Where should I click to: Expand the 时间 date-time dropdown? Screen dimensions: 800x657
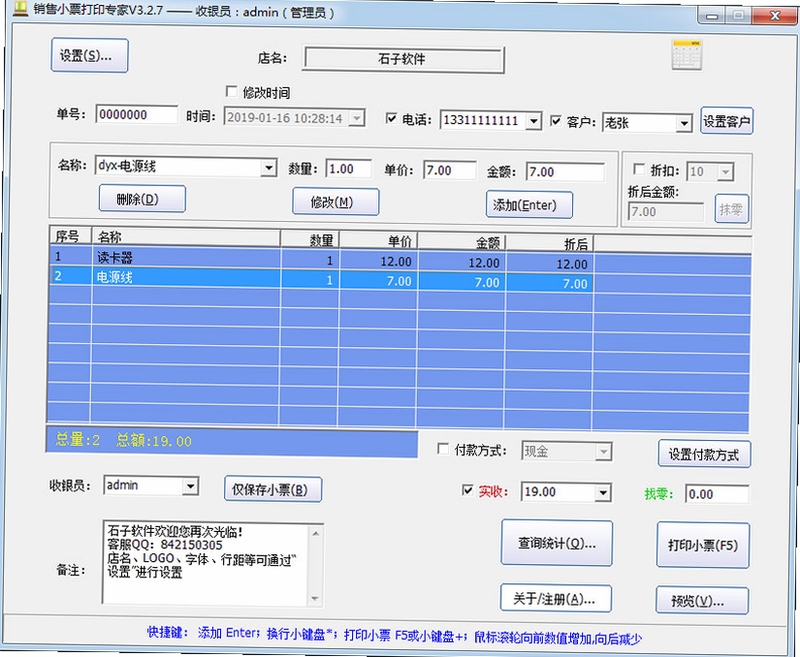(x=357, y=118)
